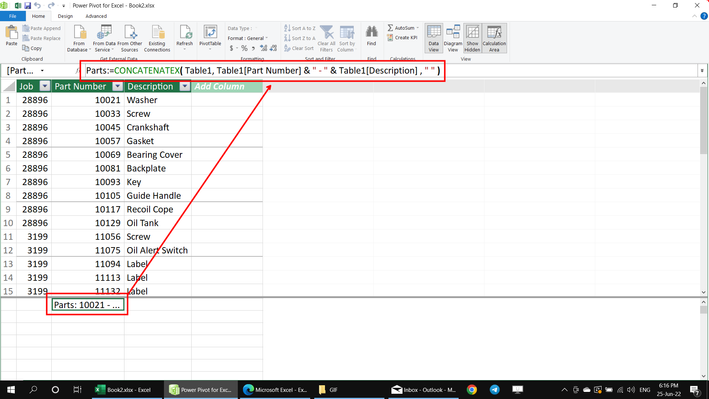Click the taskbar Search icon
The height and width of the screenshot is (399, 709).
(33, 390)
